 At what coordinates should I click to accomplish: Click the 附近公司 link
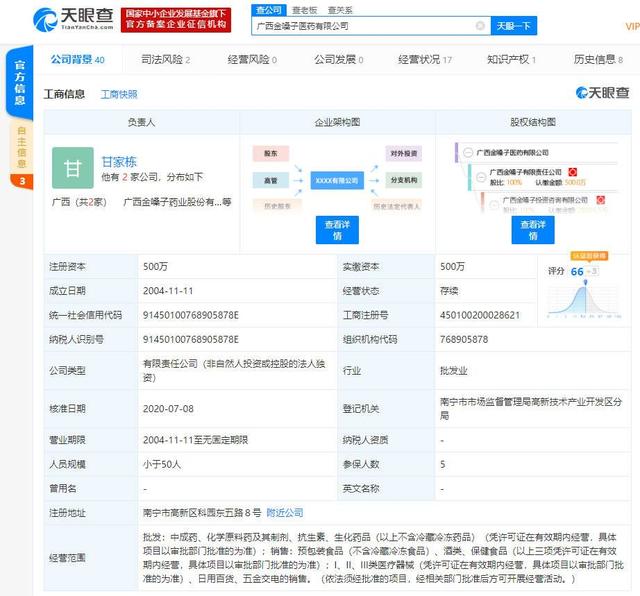[285, 513]
